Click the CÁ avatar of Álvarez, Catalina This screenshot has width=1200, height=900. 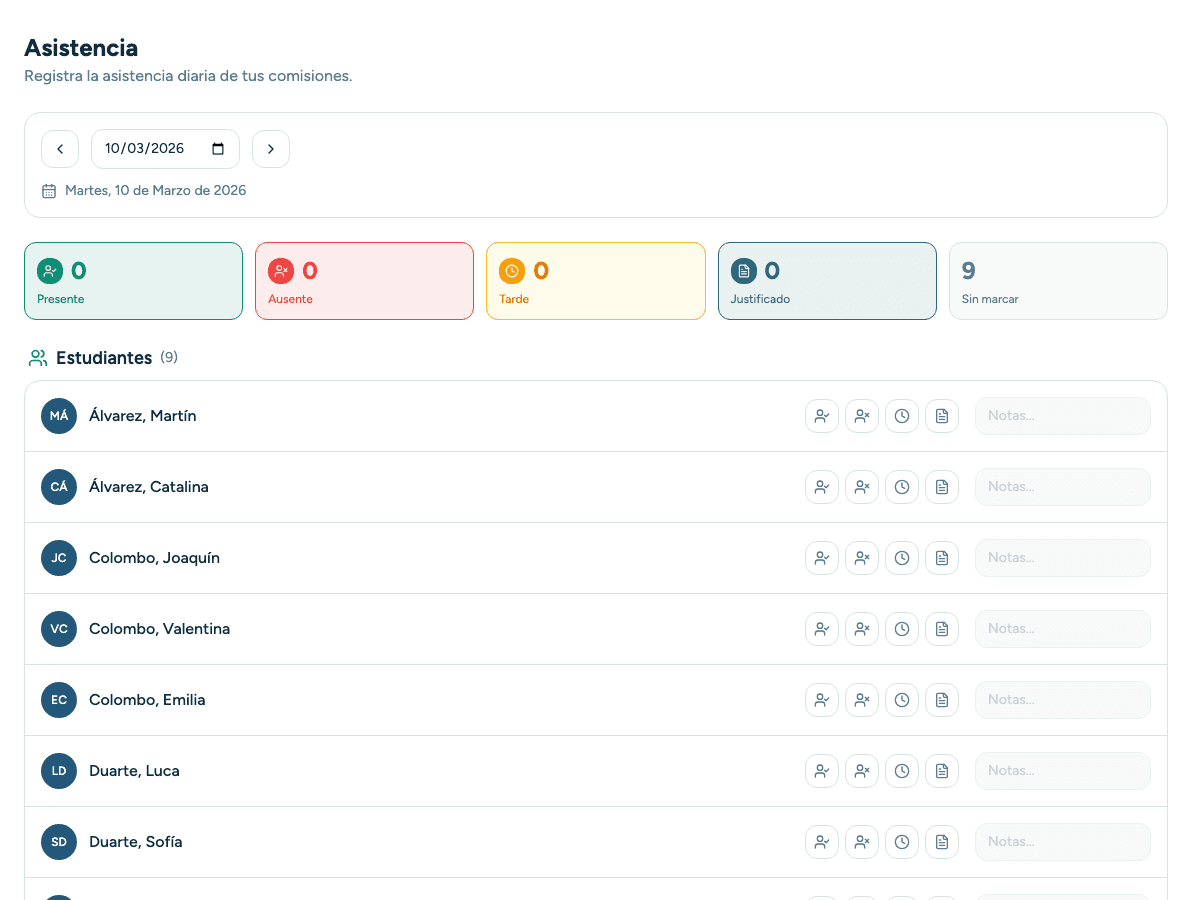coord(59,487)
